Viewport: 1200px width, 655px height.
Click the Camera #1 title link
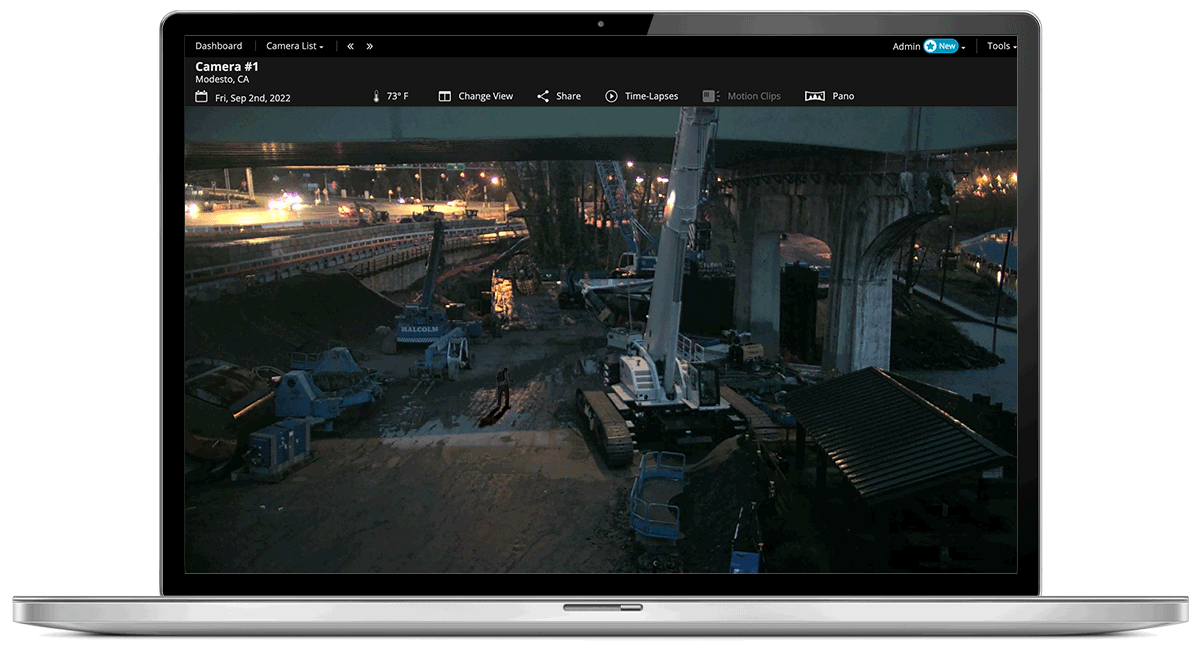(x=226, y=65)
